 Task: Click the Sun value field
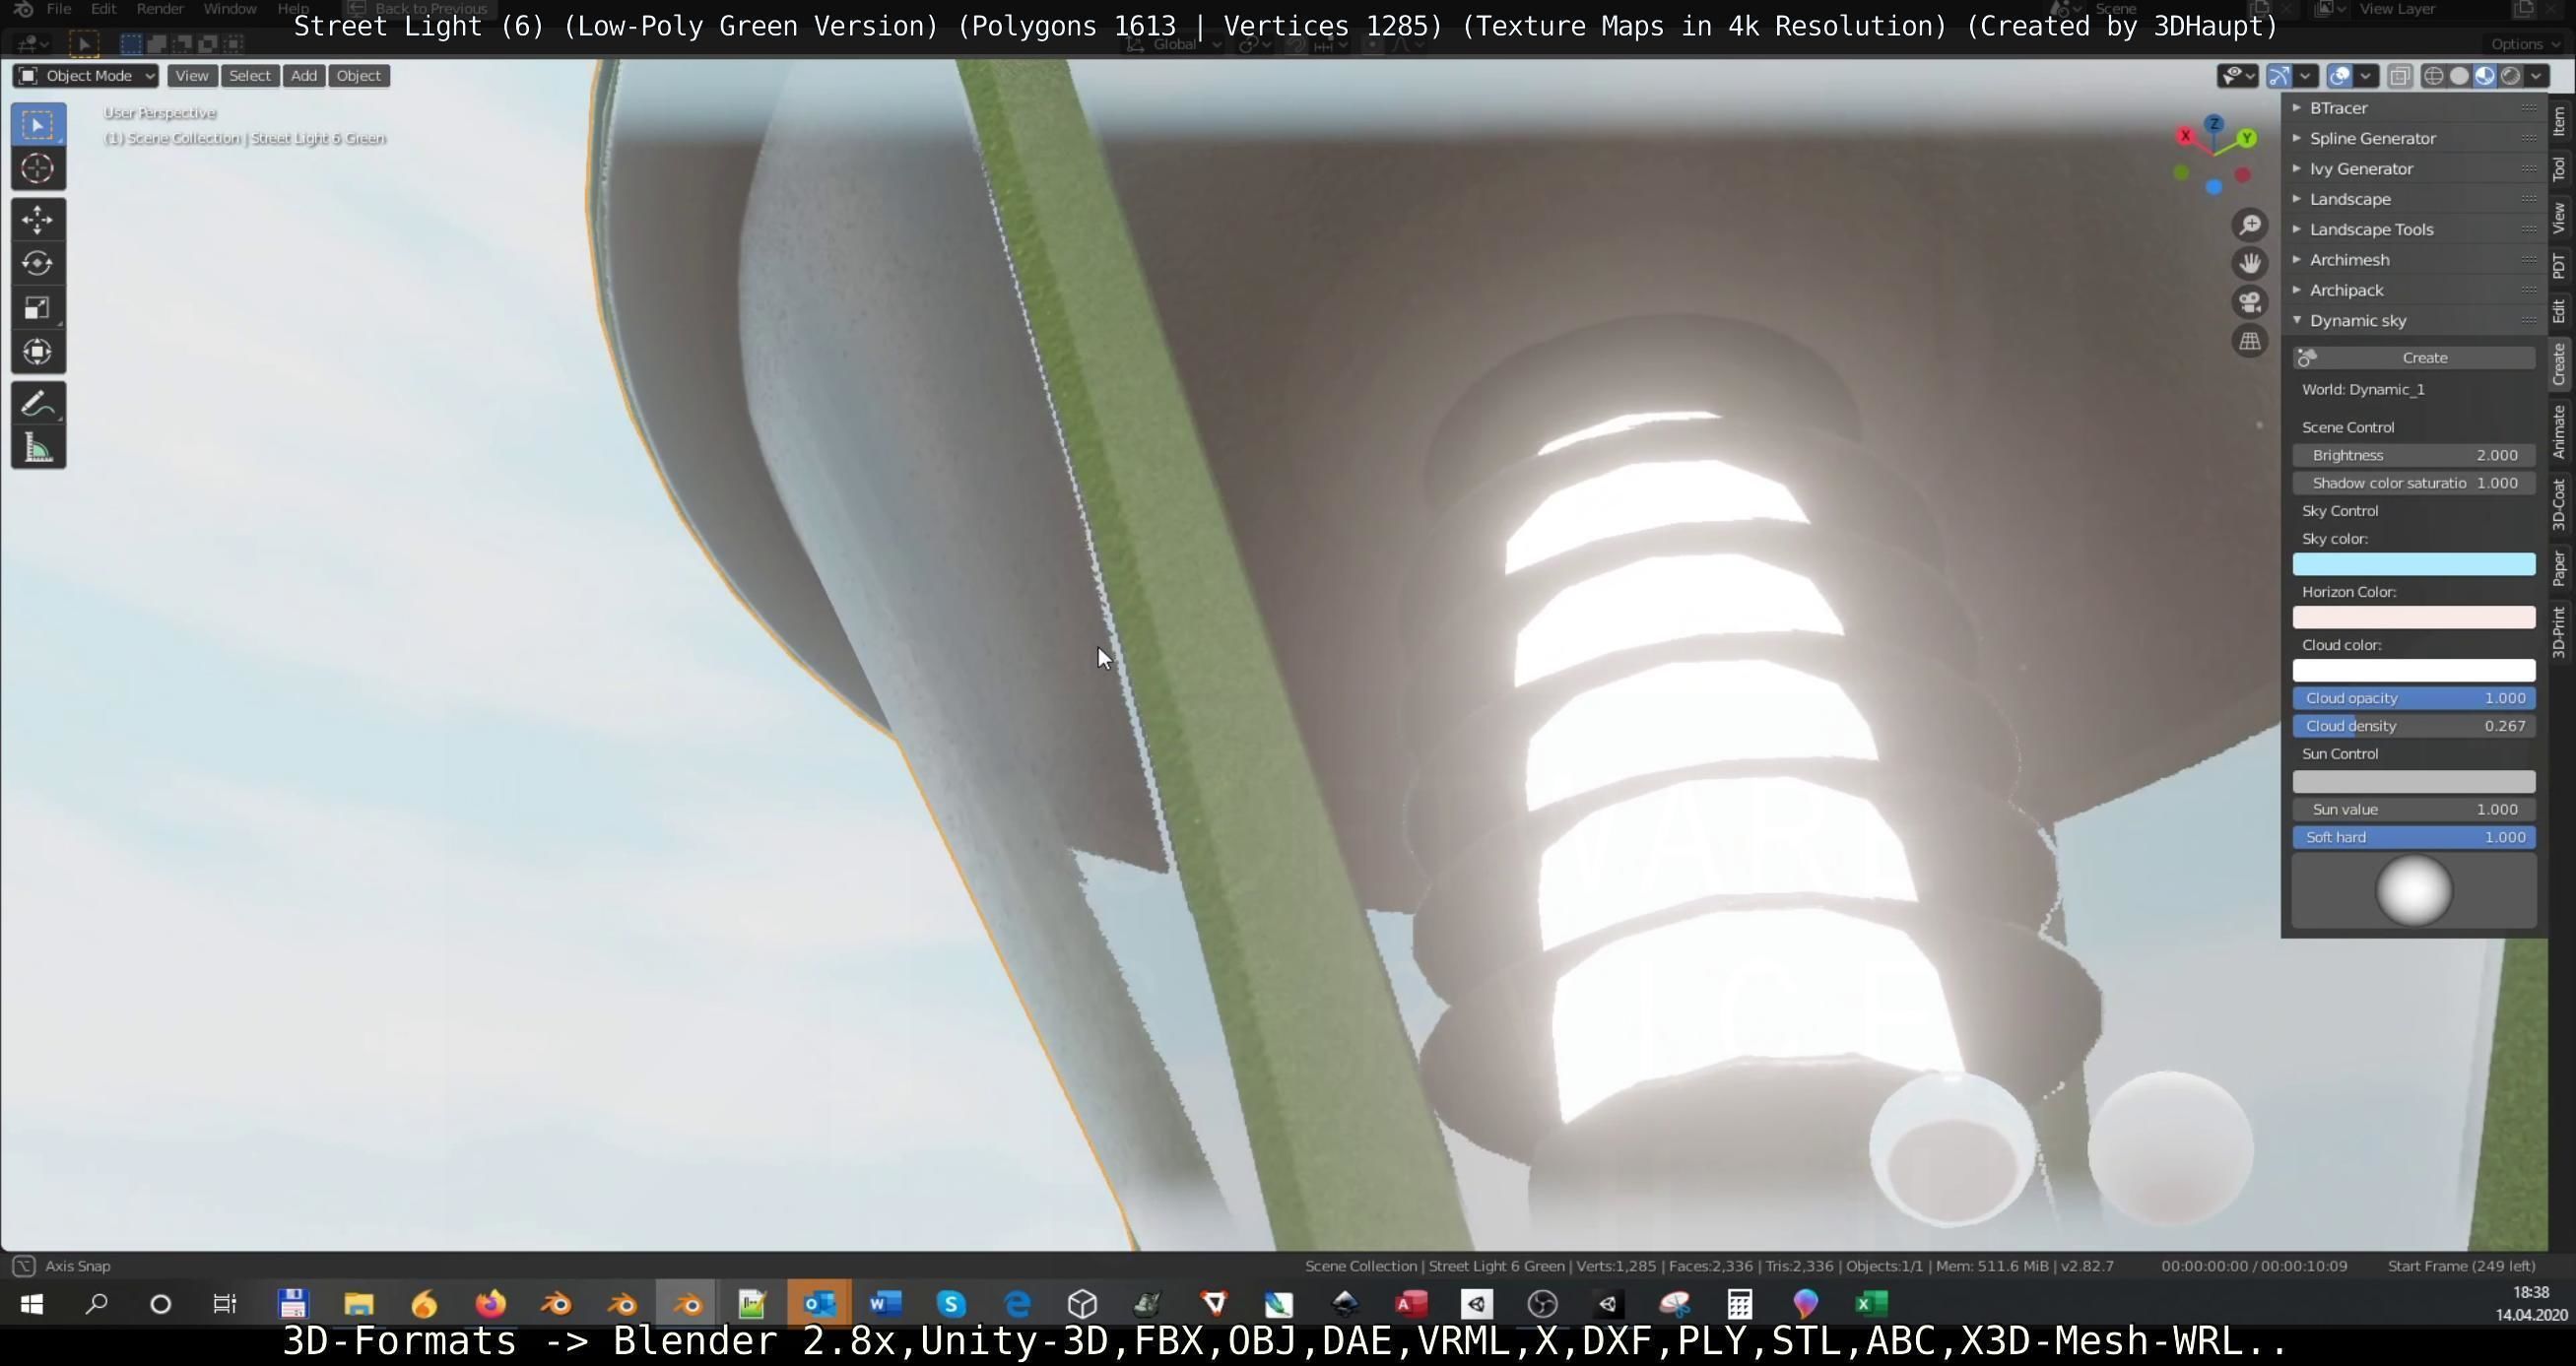tap(2414, 809)
